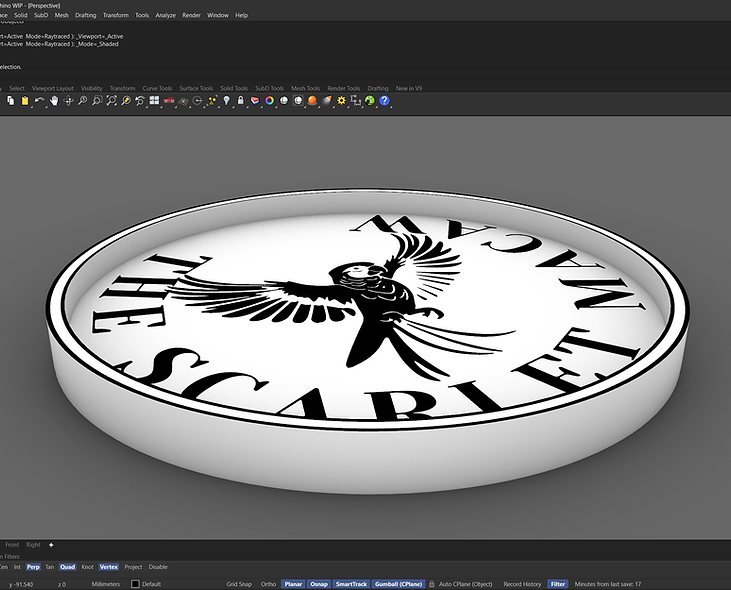Enable Ortho in the status bar

point(269,584)
